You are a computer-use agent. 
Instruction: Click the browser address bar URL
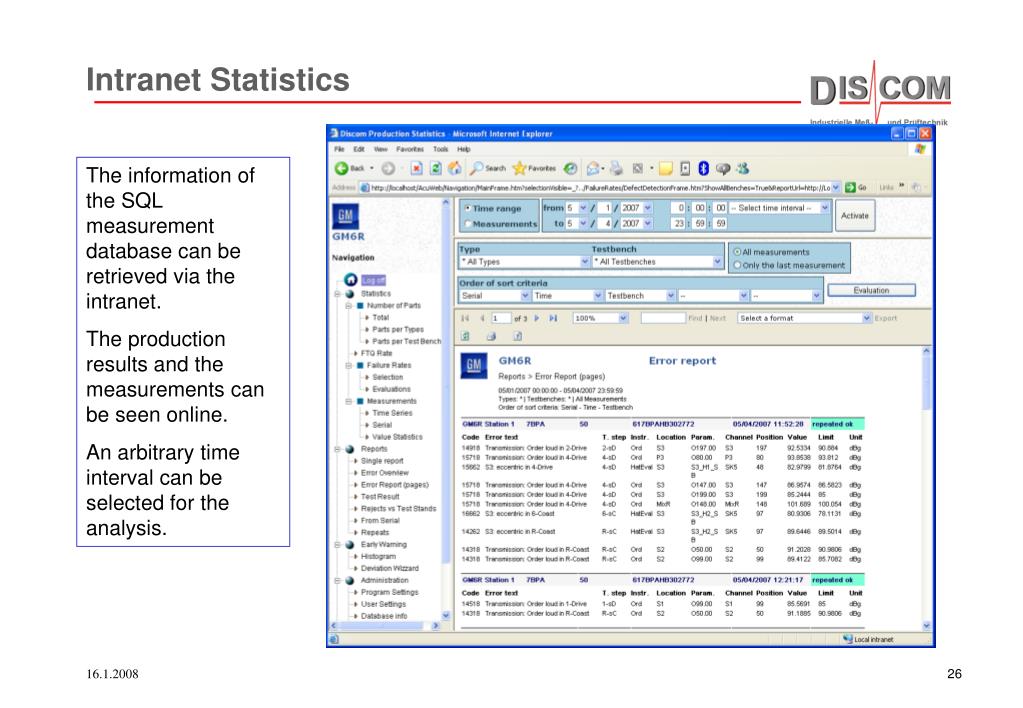click(601, 187)
